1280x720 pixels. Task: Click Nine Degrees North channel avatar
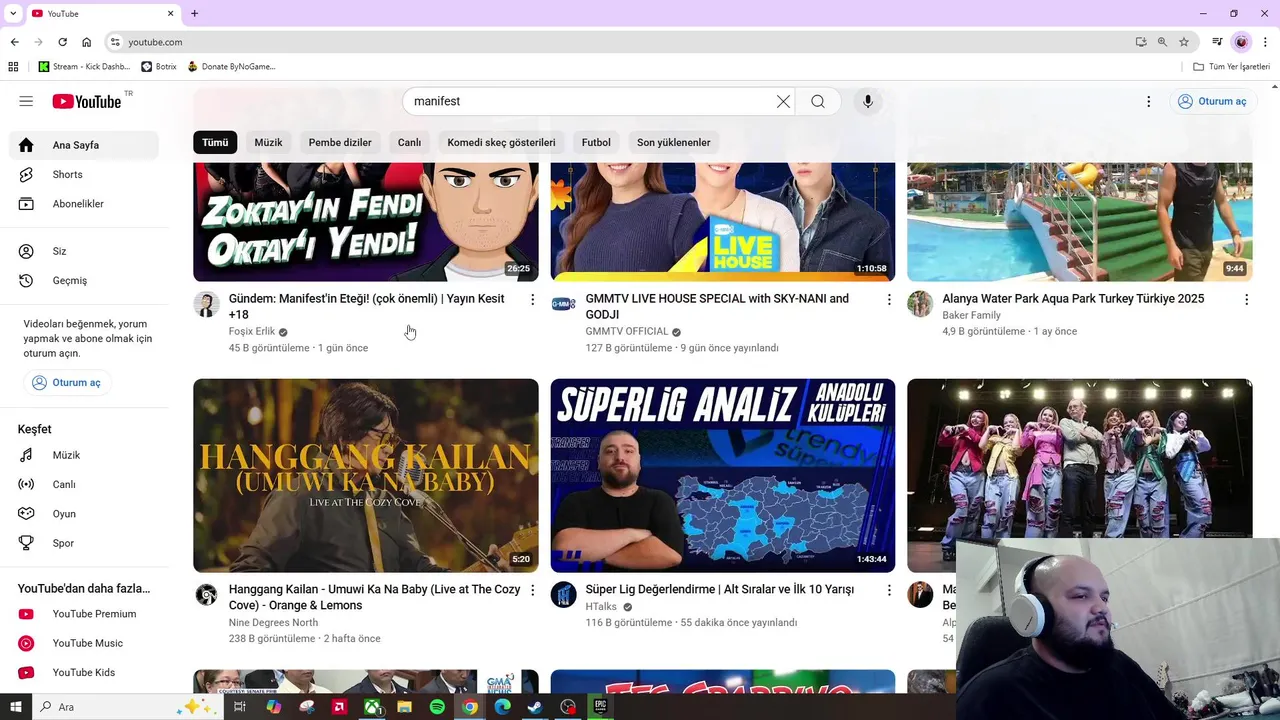(x=207, y=595)
